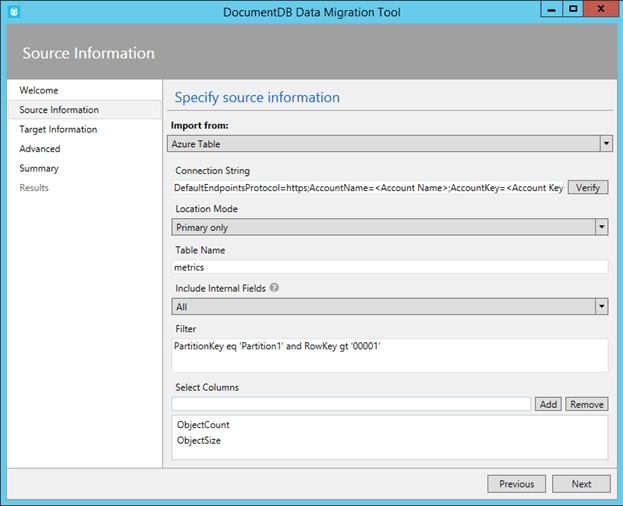Open the Summary step
This screenshot has width=623, height=506.
(x=39, y=168)
